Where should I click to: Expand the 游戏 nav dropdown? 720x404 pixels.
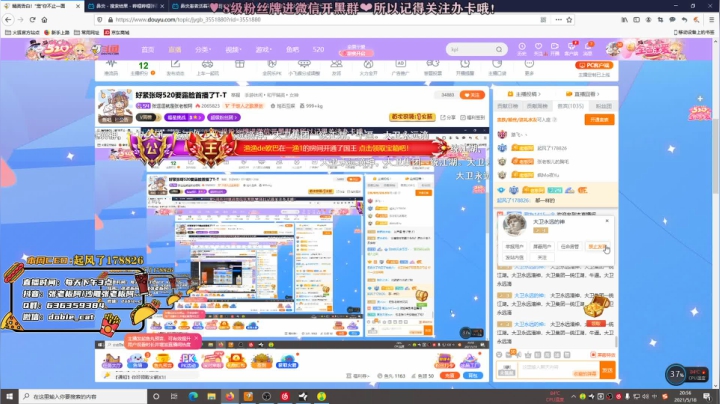pyautogui.click(x=264, y=50)
